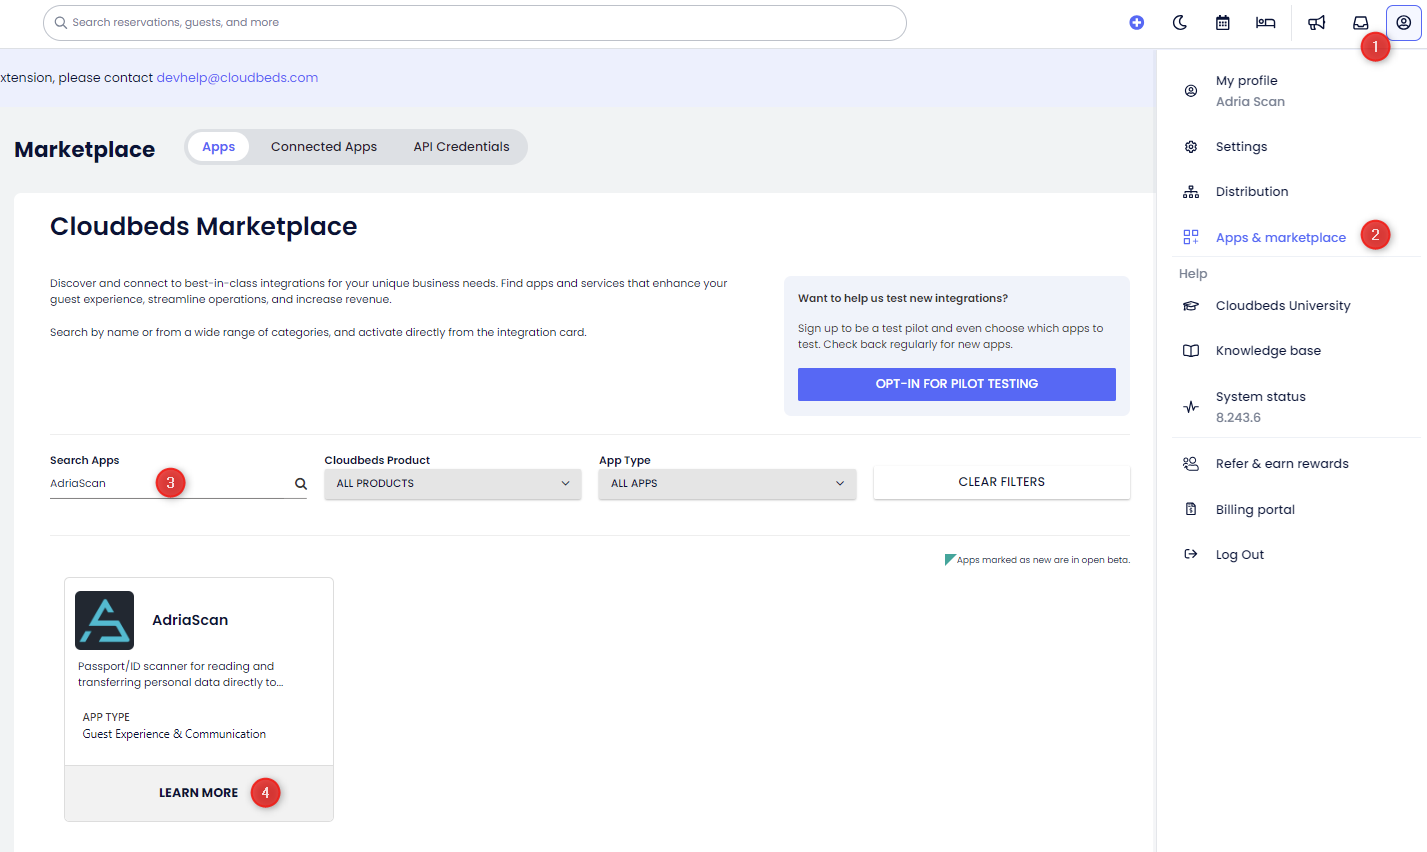Click the Clear Filters button
The height and width of the screenshot is (852, 1427).
[x=1001, y=482]
